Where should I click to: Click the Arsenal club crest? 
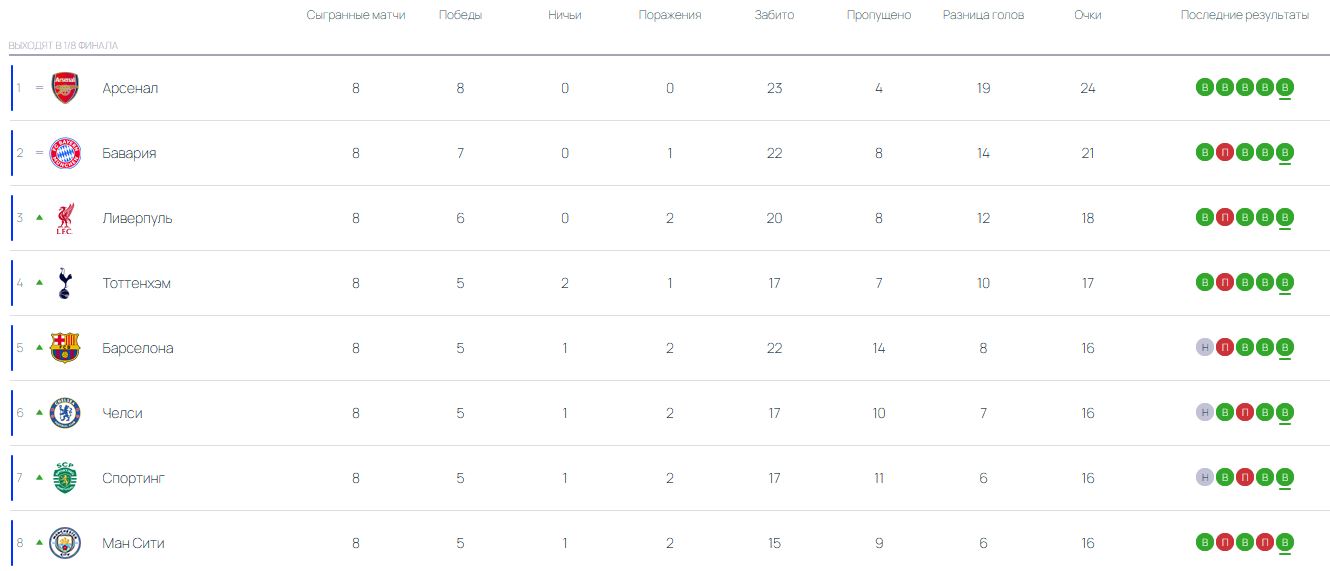[65, 88]
